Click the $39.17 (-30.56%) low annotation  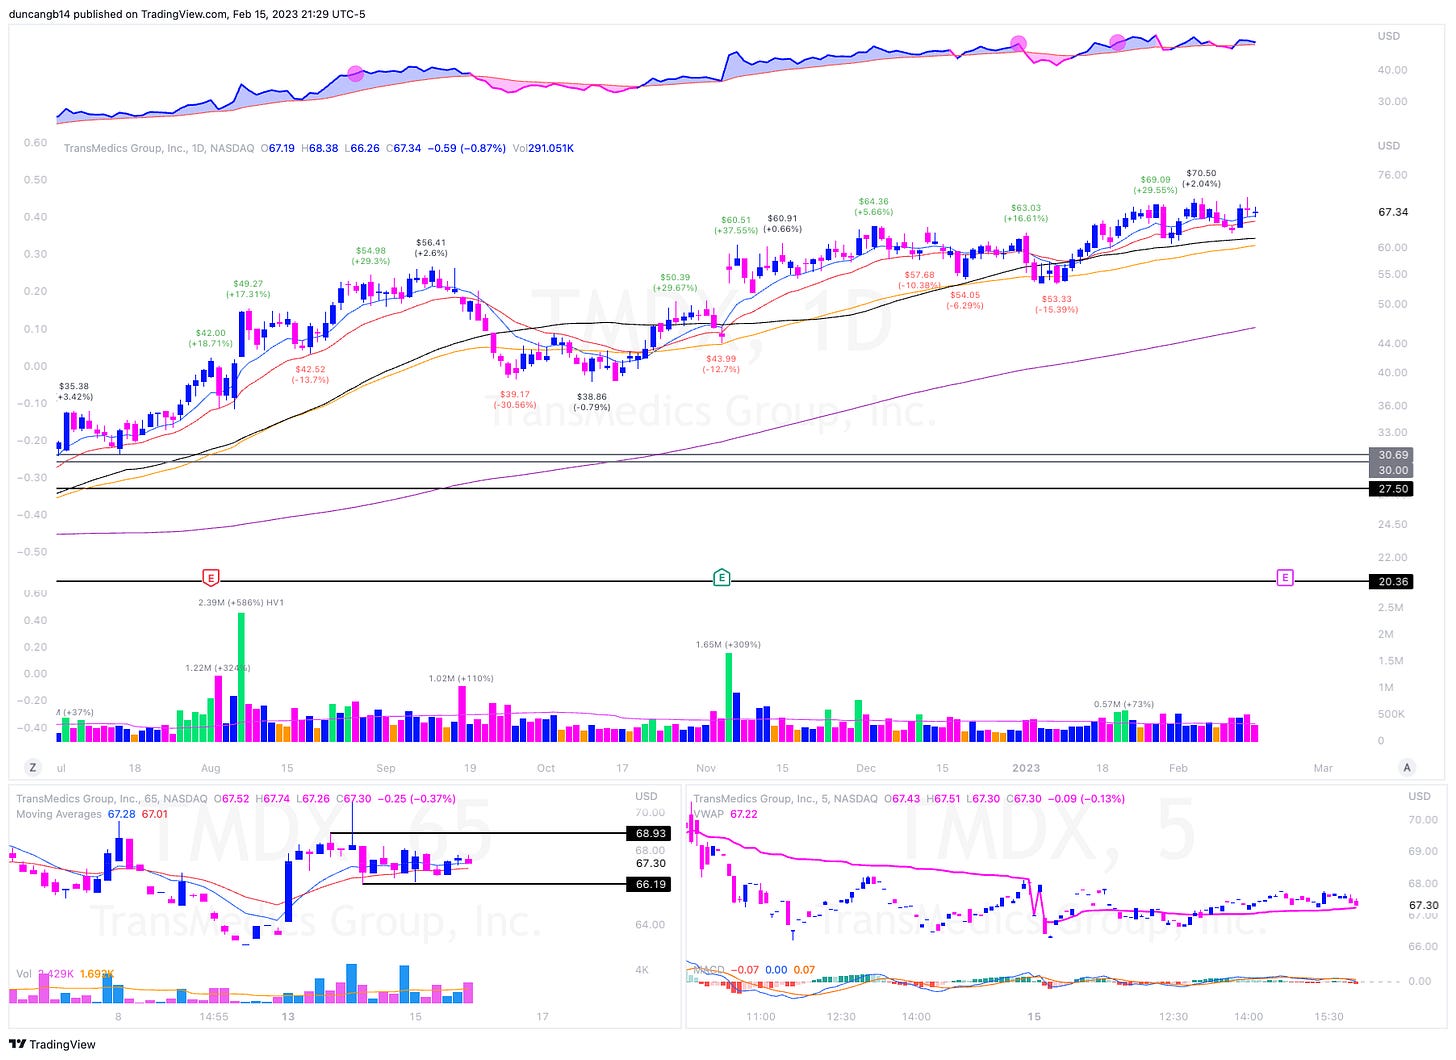517,399
